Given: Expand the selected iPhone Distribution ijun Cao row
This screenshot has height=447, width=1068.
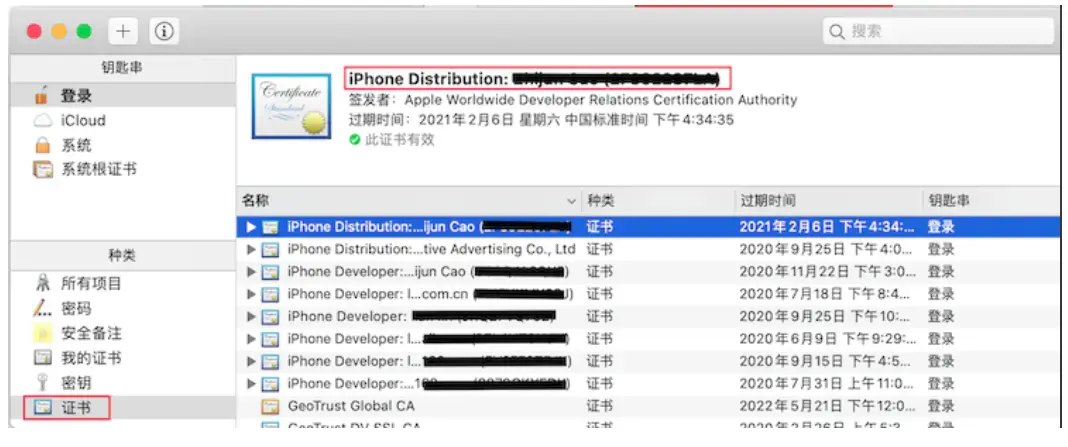Looking at the screenshot, I should 251,227.
